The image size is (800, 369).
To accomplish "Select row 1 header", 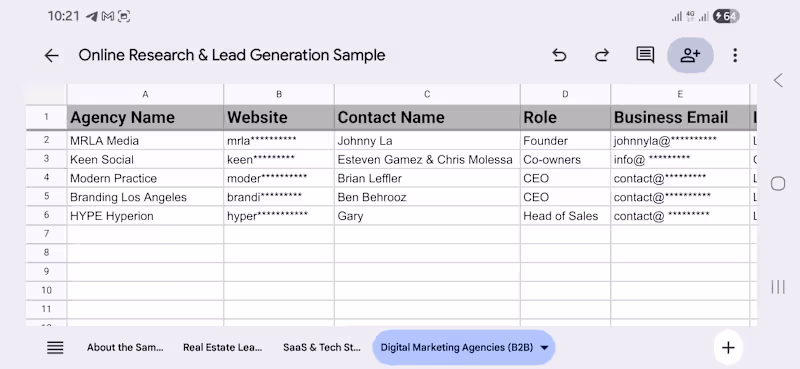I will pos(46,117).
